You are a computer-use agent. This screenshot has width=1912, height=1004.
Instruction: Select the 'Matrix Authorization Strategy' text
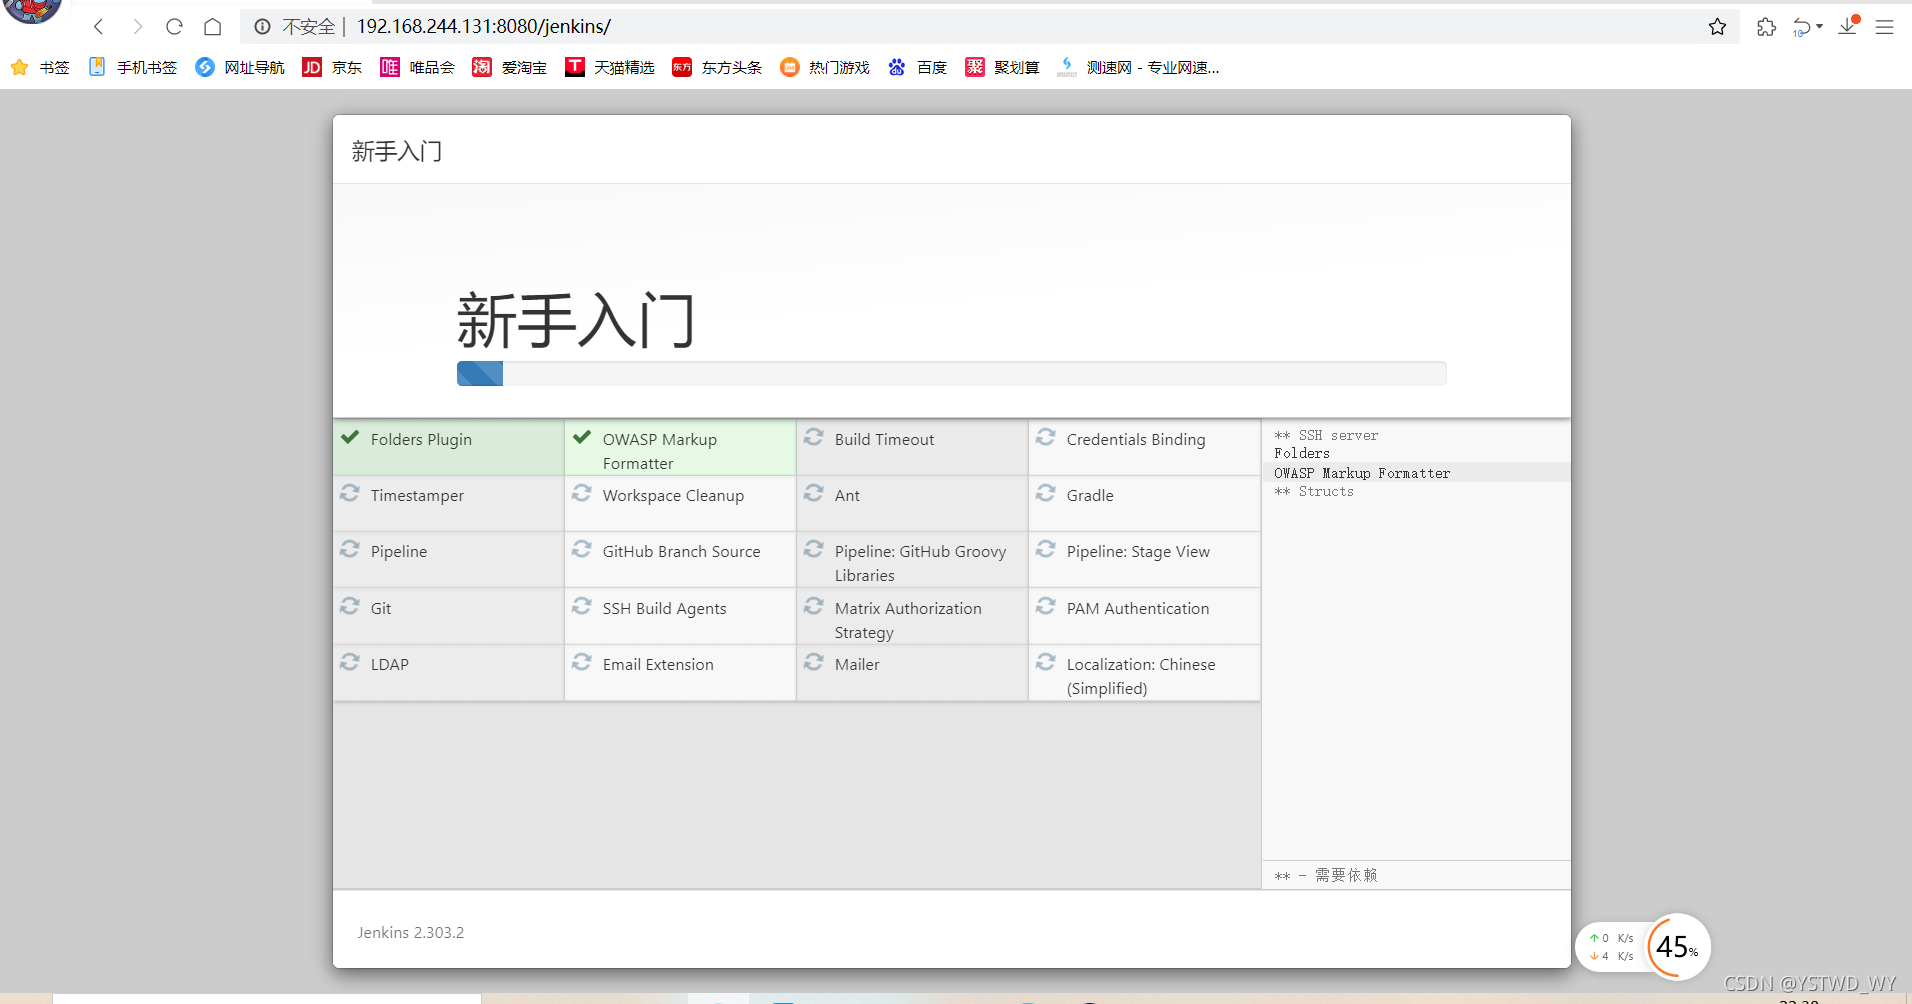pos(908,620)
